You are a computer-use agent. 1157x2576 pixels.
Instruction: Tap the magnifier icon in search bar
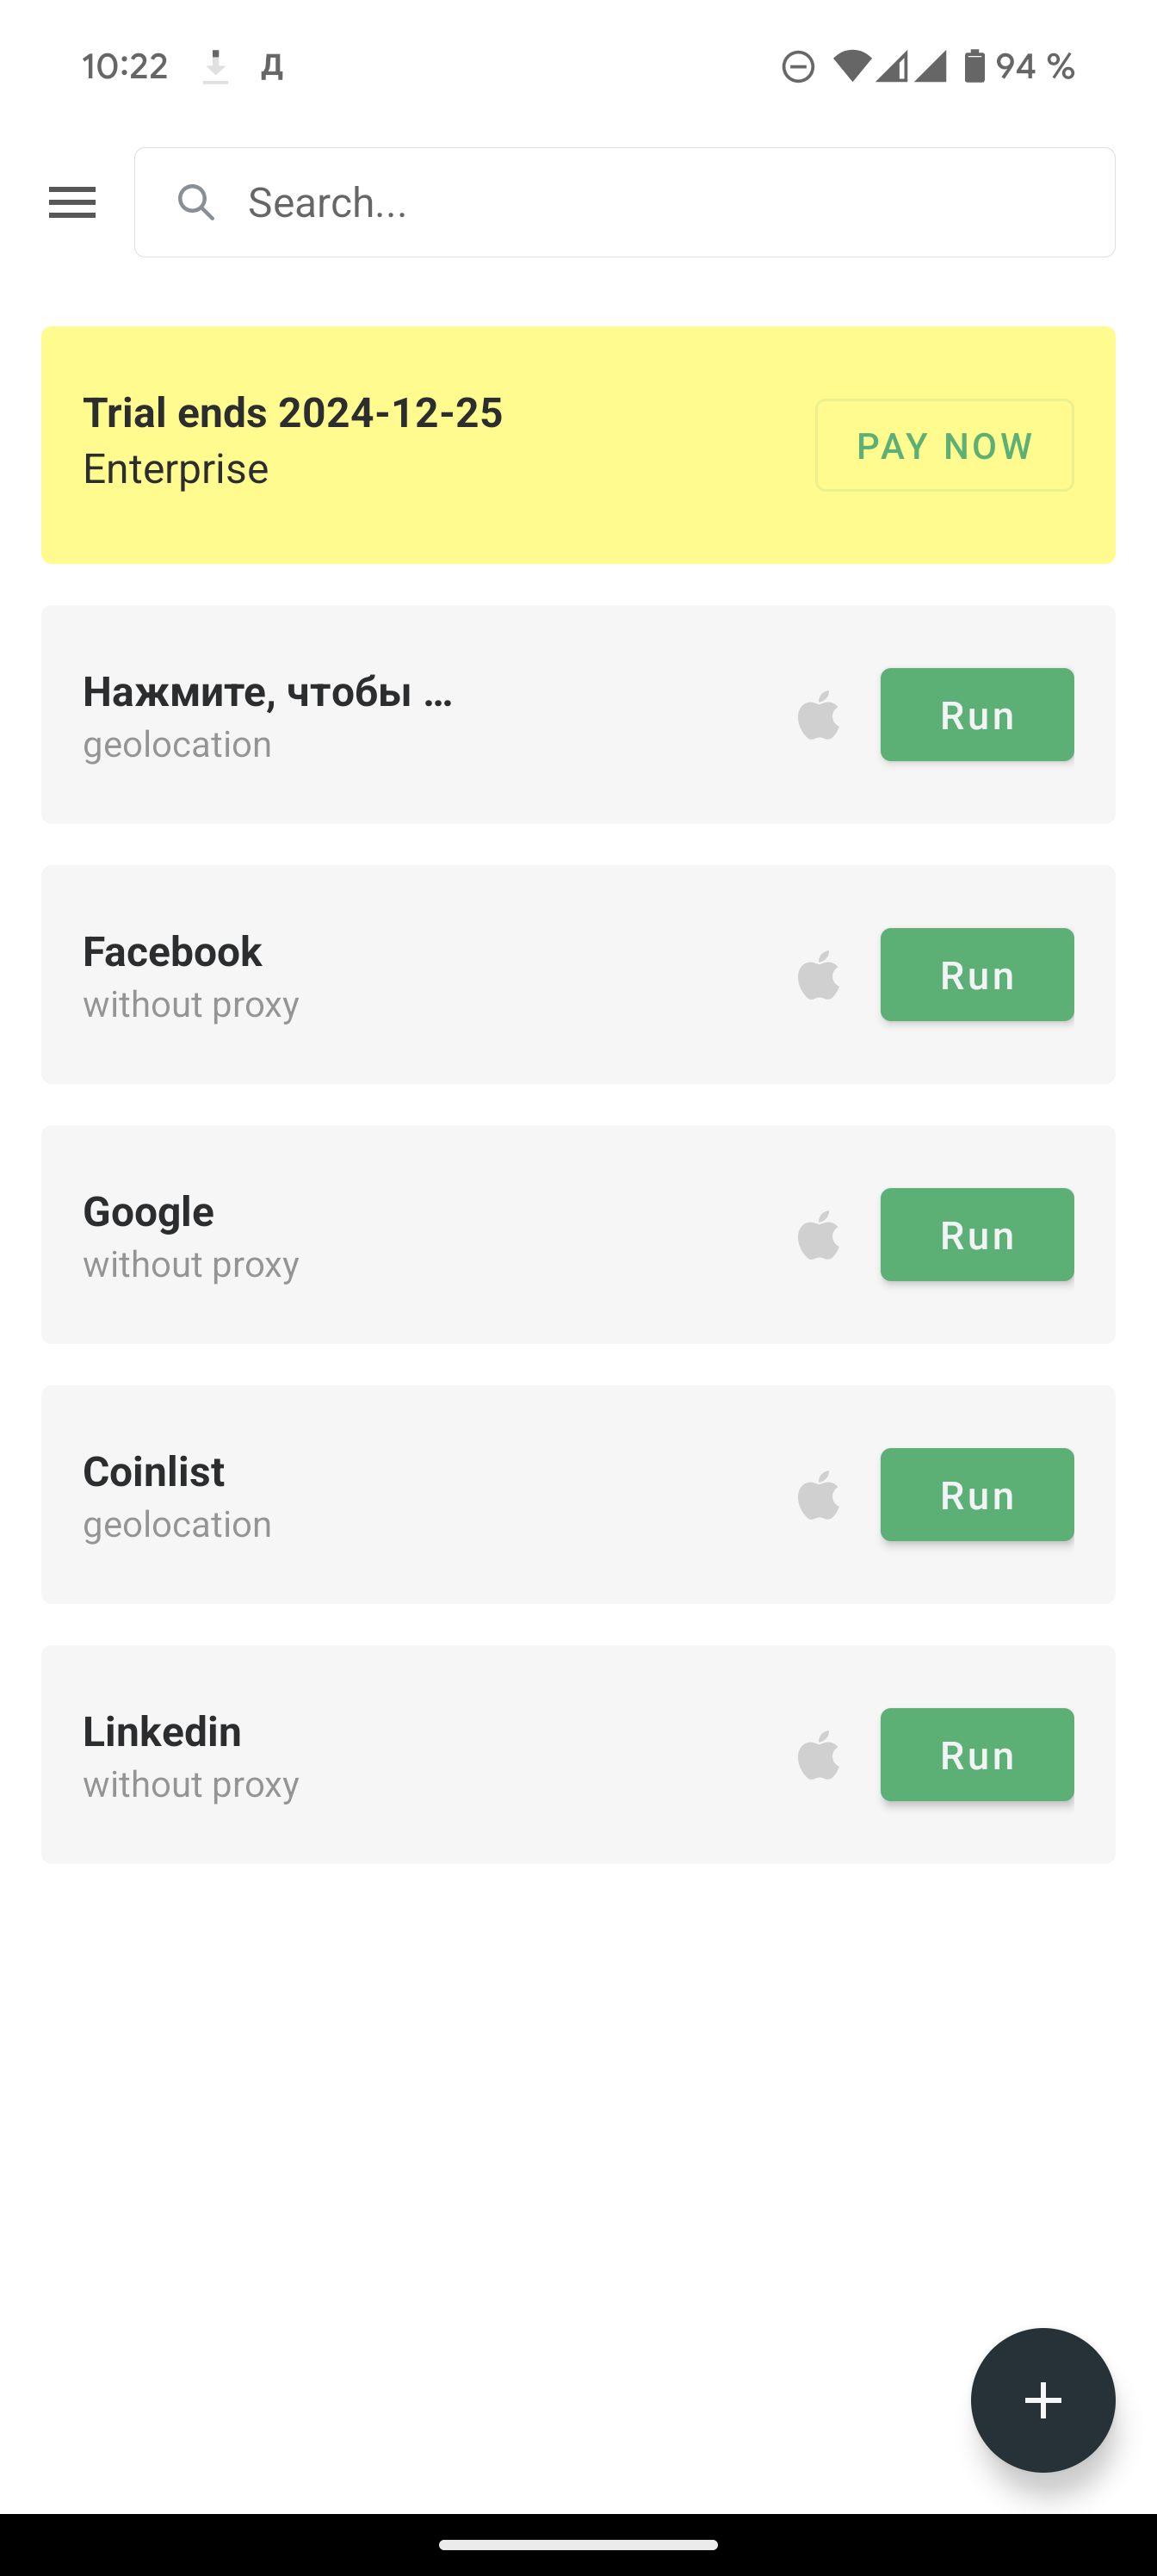click(x=196, y=203)
